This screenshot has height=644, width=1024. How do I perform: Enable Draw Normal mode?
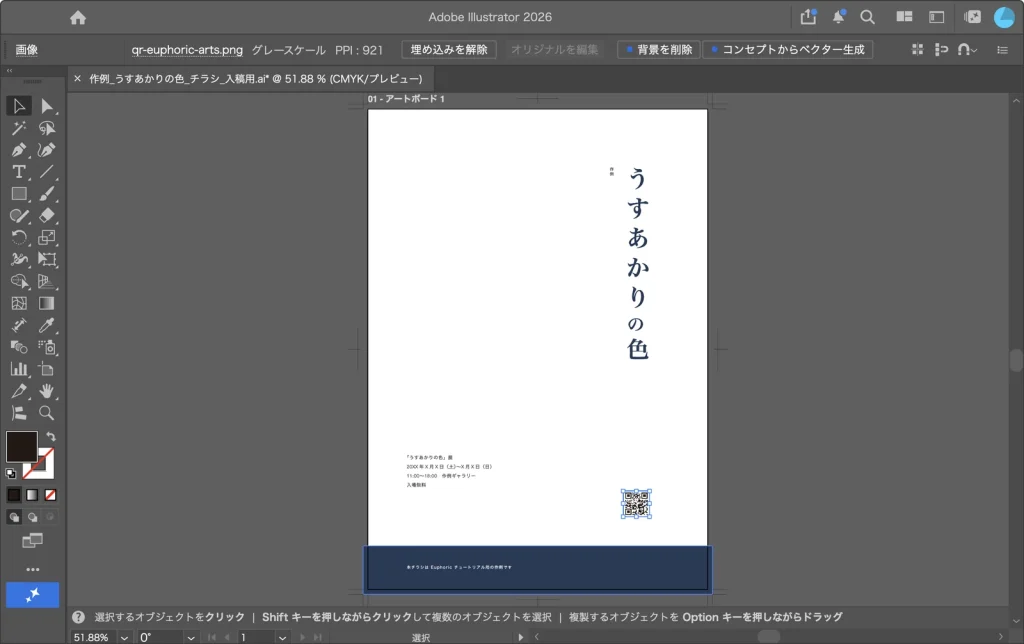pyautogui.click(x=14, y=517)
